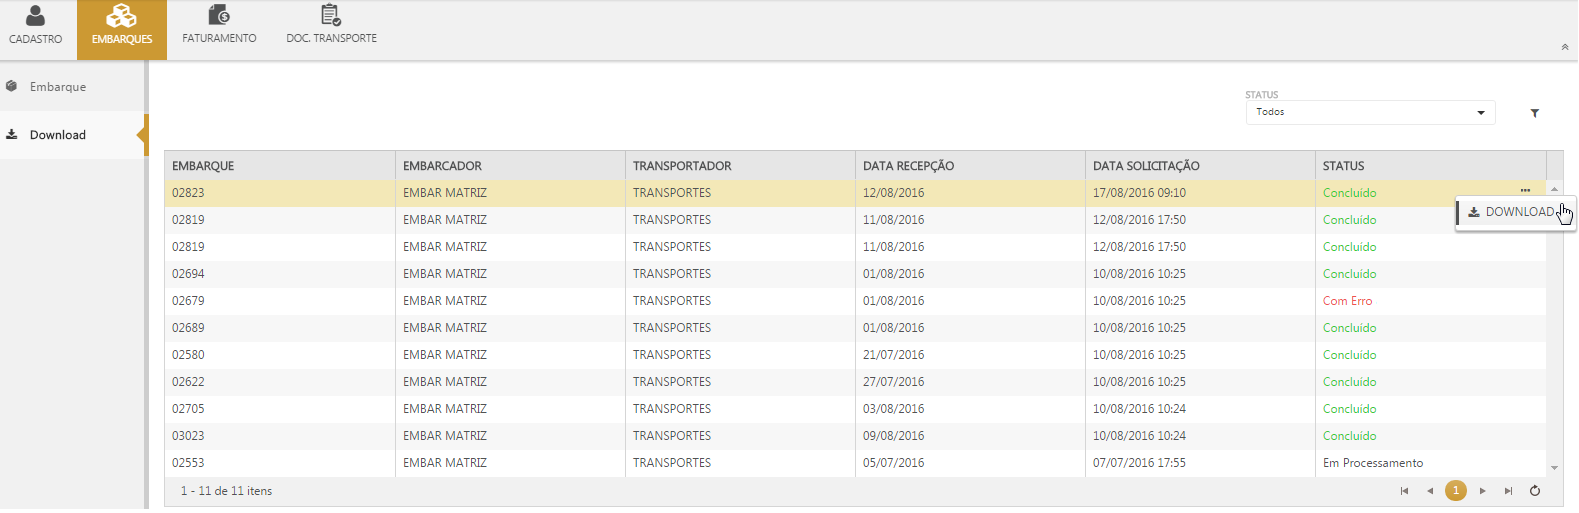Go to the previous page
The height and width of the screenshot is (513, 1579).
pyautogui.click(x=1430, y=491)
